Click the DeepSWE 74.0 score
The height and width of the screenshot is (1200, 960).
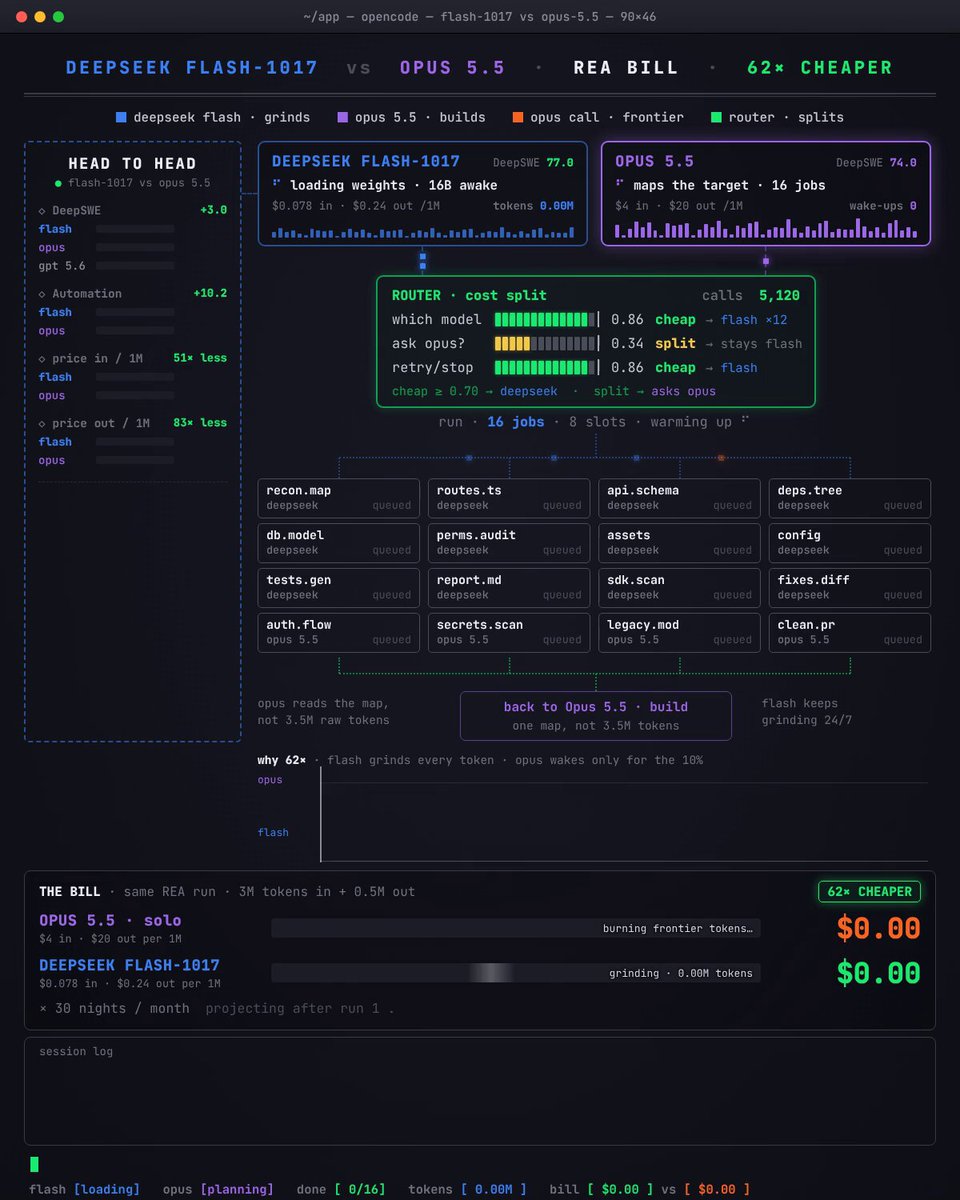click(x=877, y=162)
